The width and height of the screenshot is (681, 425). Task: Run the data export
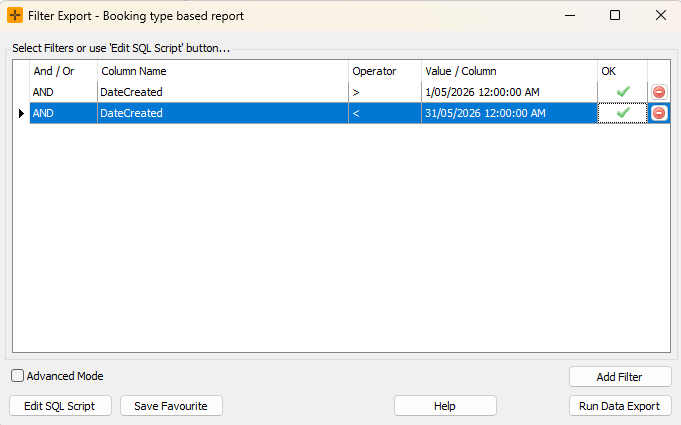[x=620, y=406]
